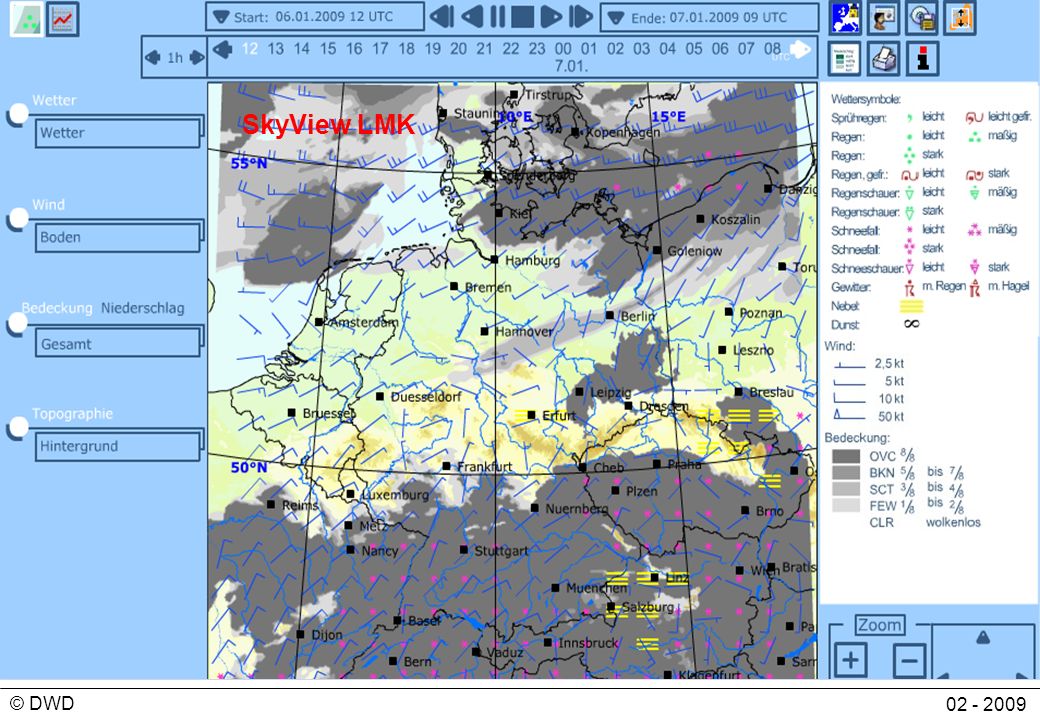Open the Wetter selection box

[118, 132]
